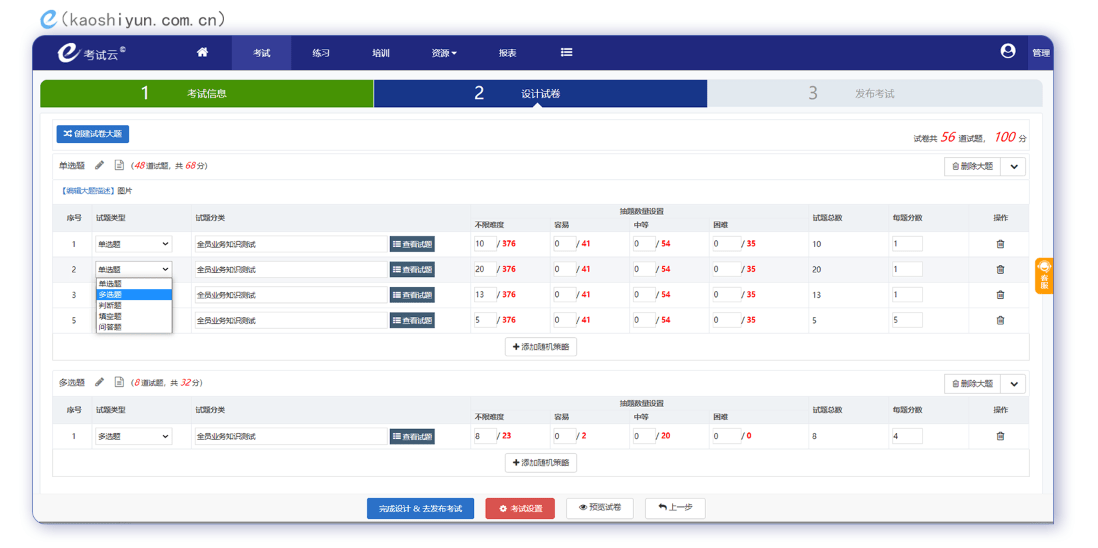Click 每题分数 field in 多选题 row

pos(906,436)
